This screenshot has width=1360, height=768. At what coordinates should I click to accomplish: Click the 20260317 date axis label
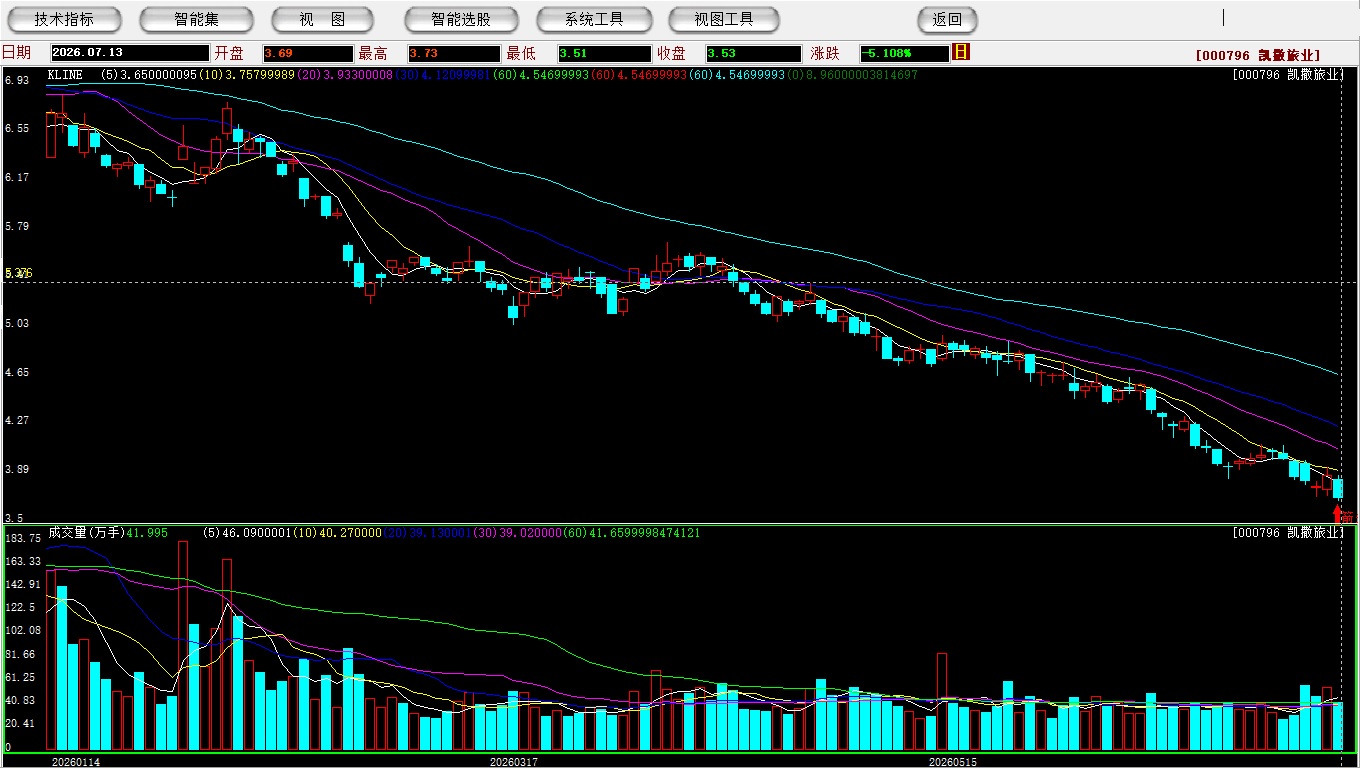(513, 762)
